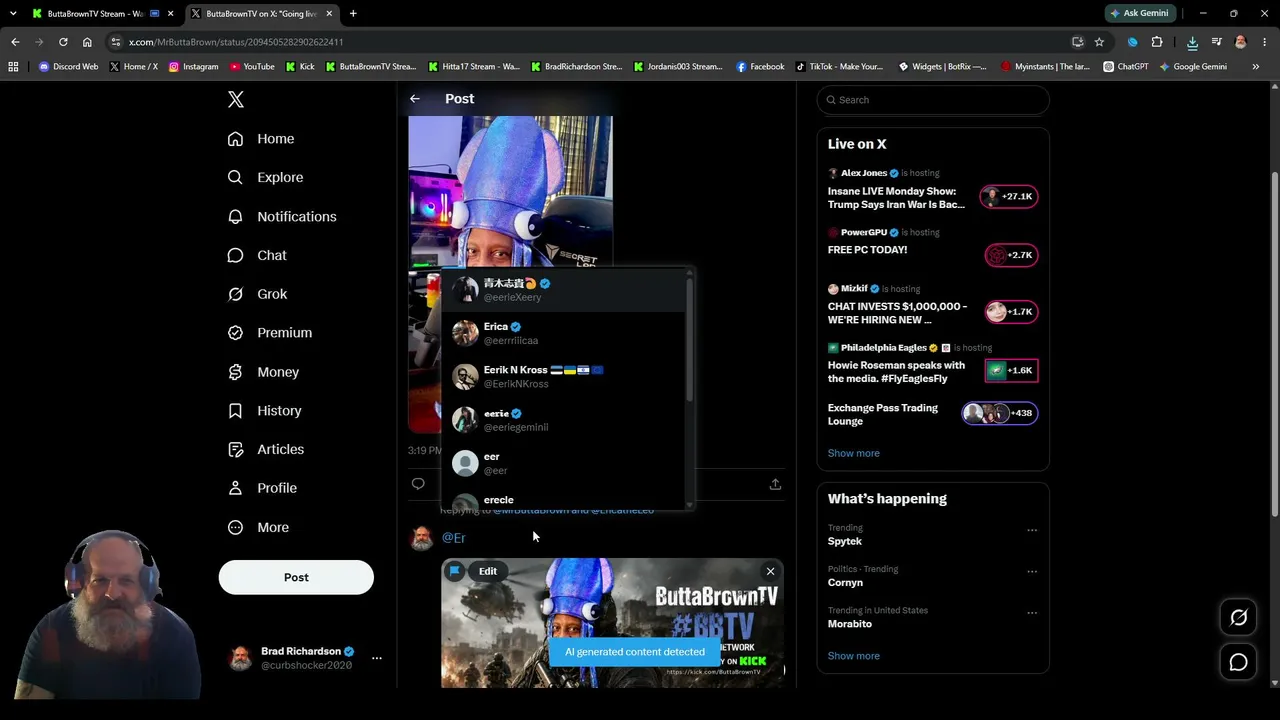The height and width of the screenshot is (720, 1280).
Task: Open the ChatGPT bookmark
Action: coord(1126,67)
